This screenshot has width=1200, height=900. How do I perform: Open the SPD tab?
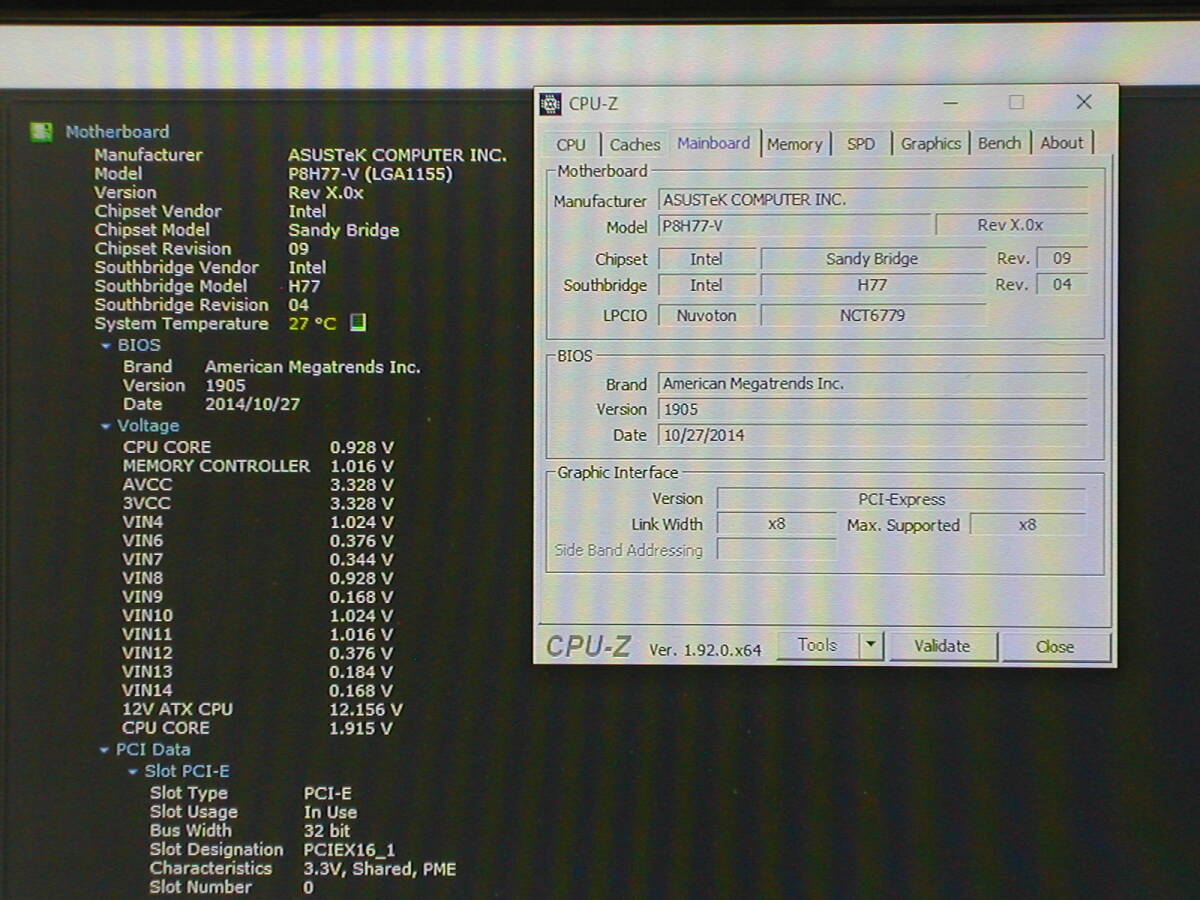[x=860, y=144]
